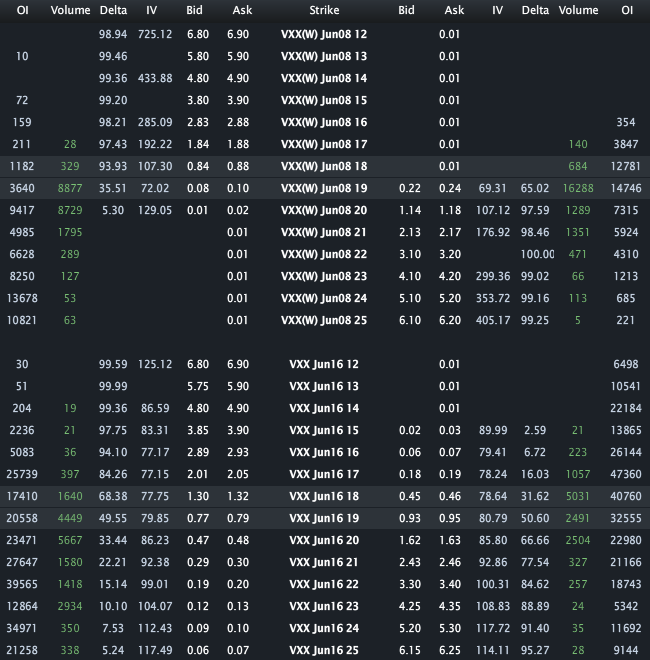Click the right-side Volume column header
Screen dimensions: 650x660
[x=578, y=10]
